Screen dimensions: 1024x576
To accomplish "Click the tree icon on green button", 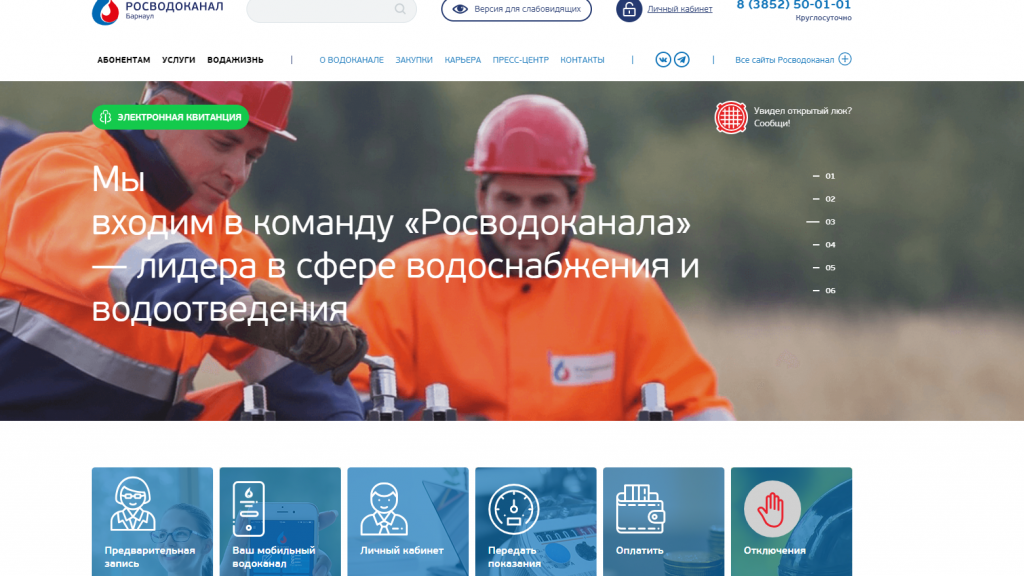I will point(106,117).
